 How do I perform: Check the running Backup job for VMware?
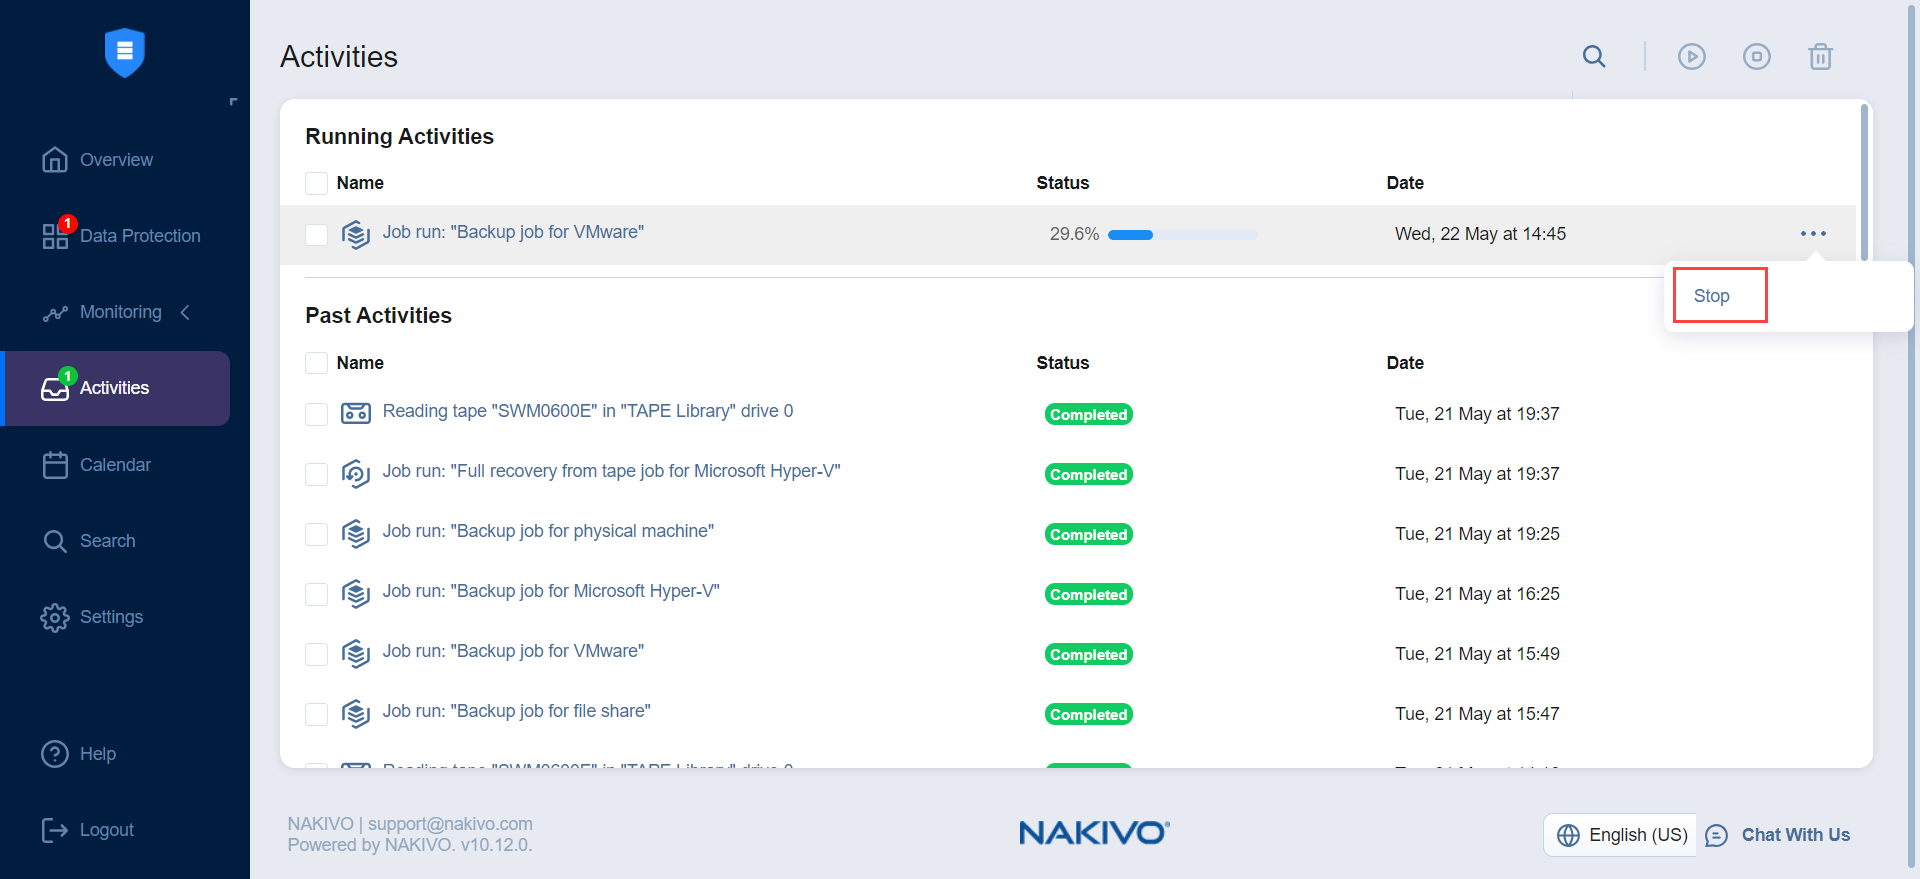[x=316, y=234]
